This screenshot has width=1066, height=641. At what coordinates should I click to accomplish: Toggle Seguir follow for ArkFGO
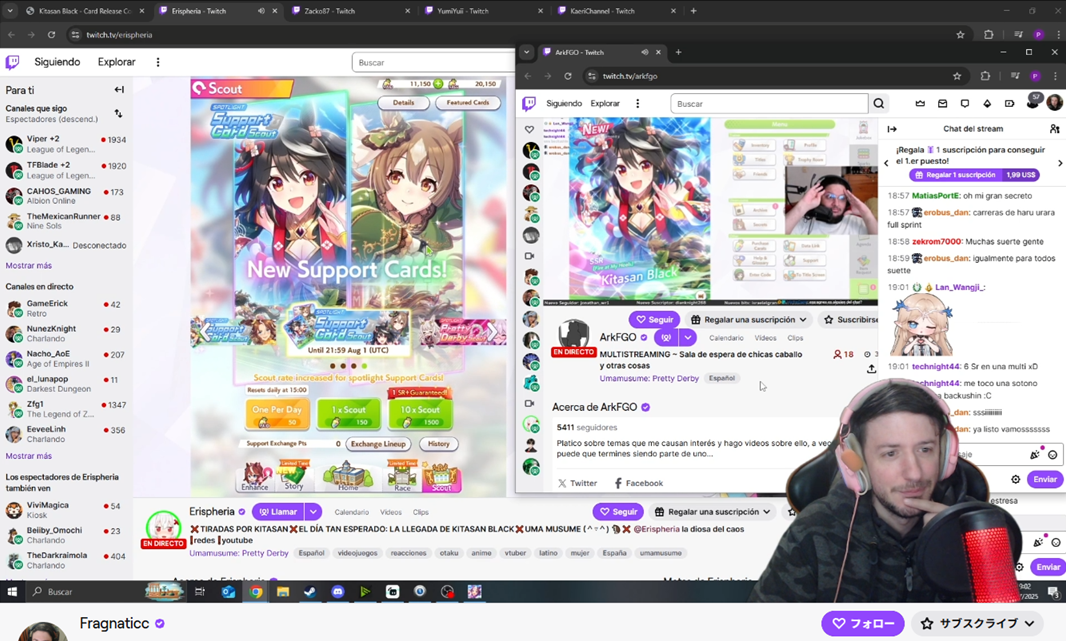(654, 320)
